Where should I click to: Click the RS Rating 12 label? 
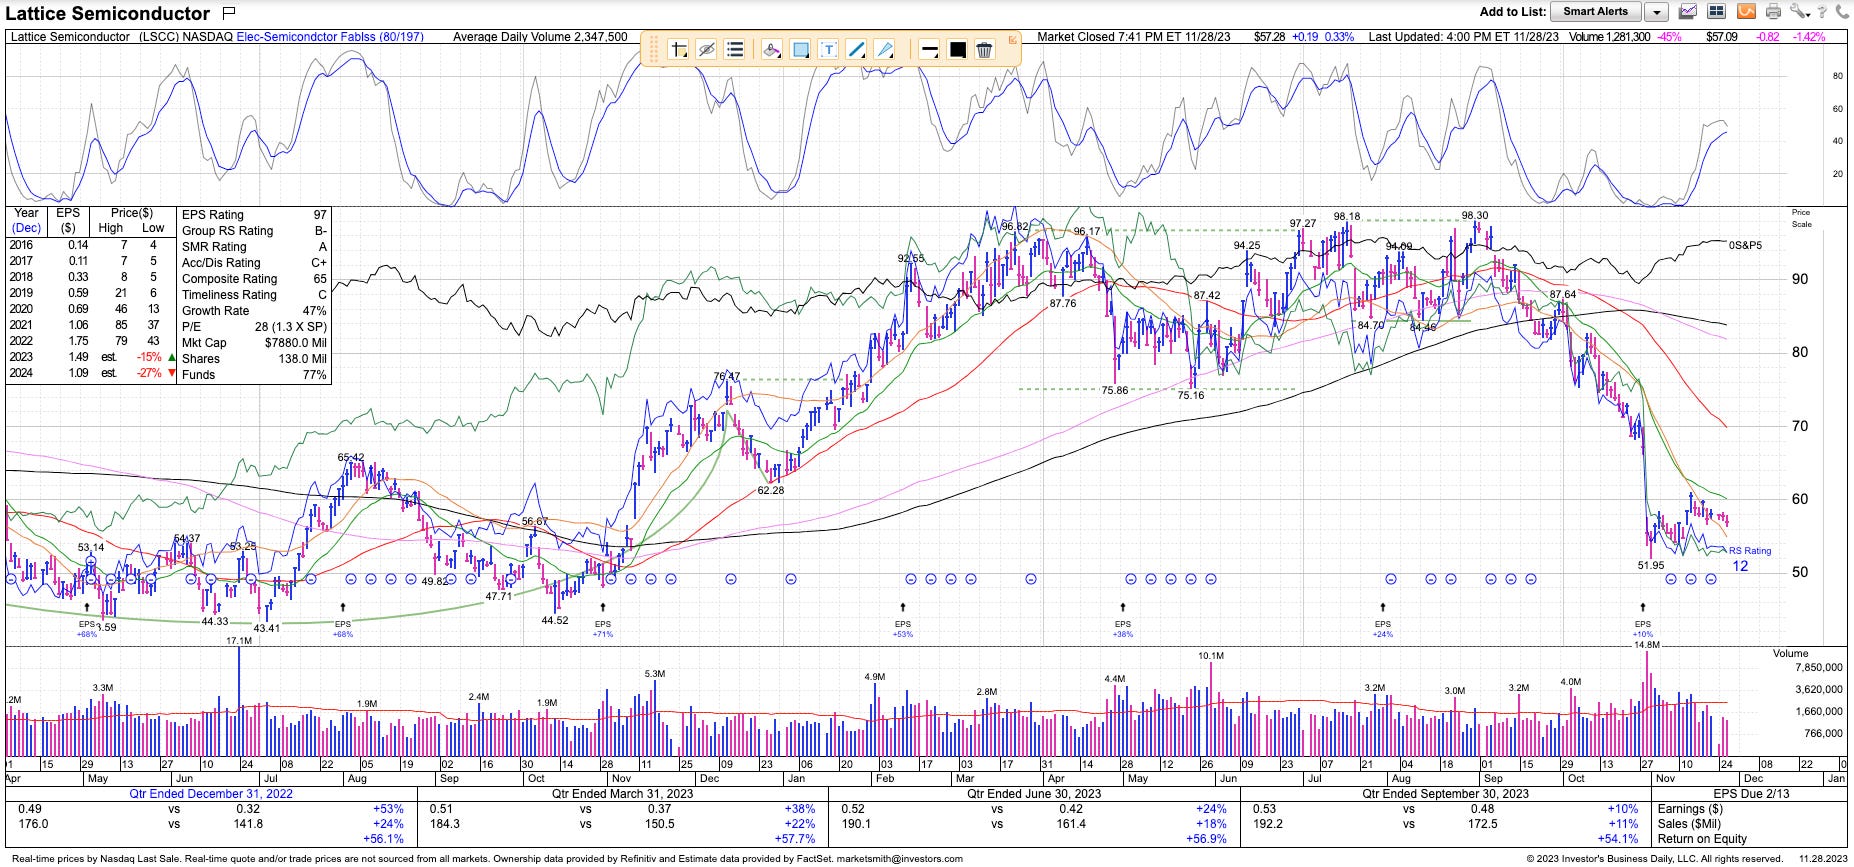coord(1748,559)
